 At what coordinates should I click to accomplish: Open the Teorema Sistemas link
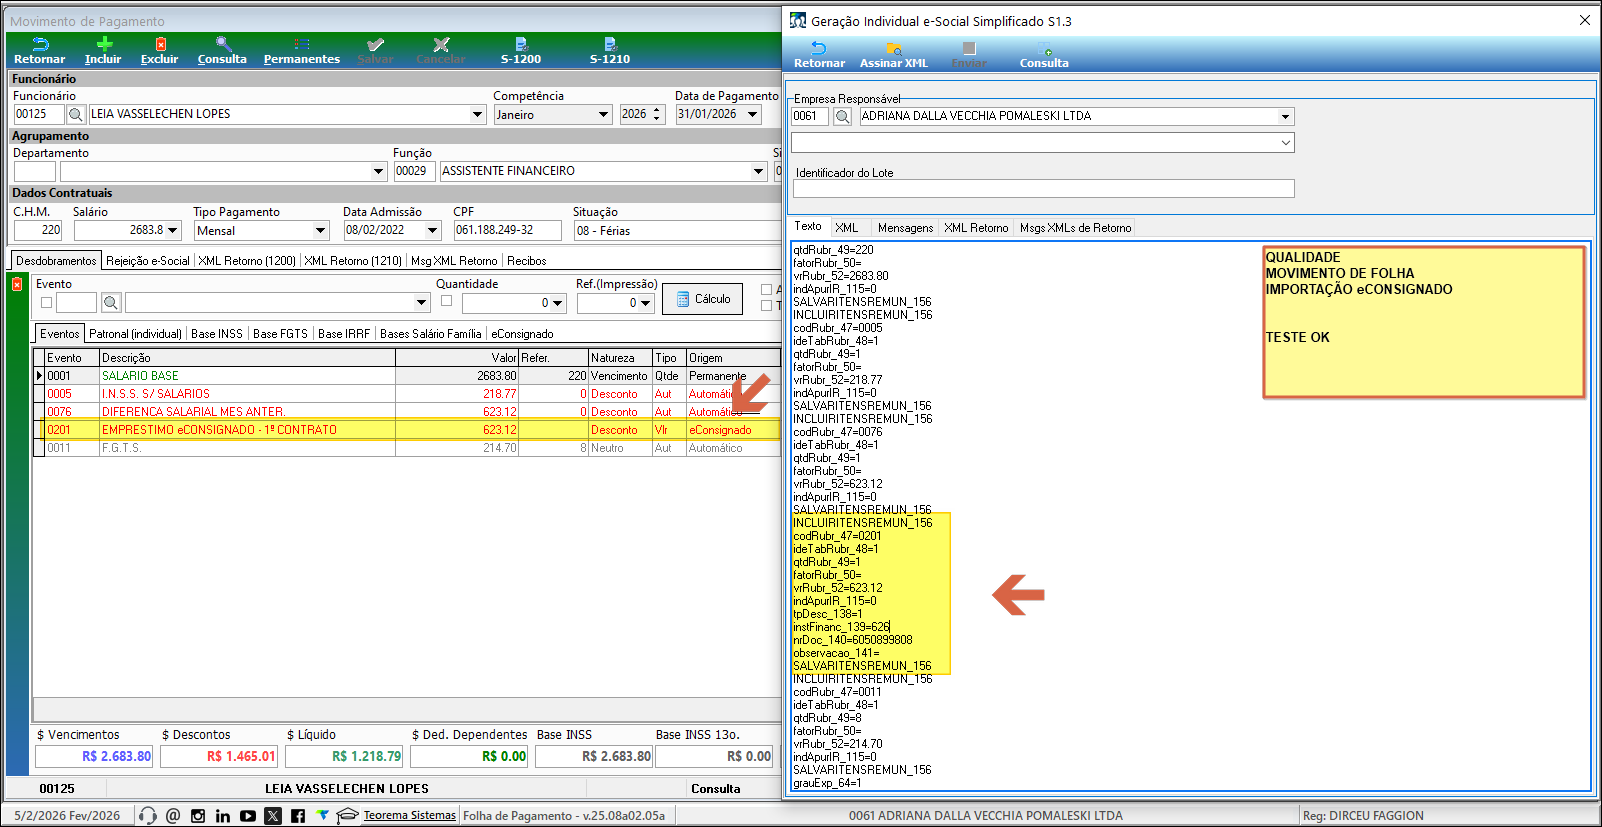[x=409, y=815]
